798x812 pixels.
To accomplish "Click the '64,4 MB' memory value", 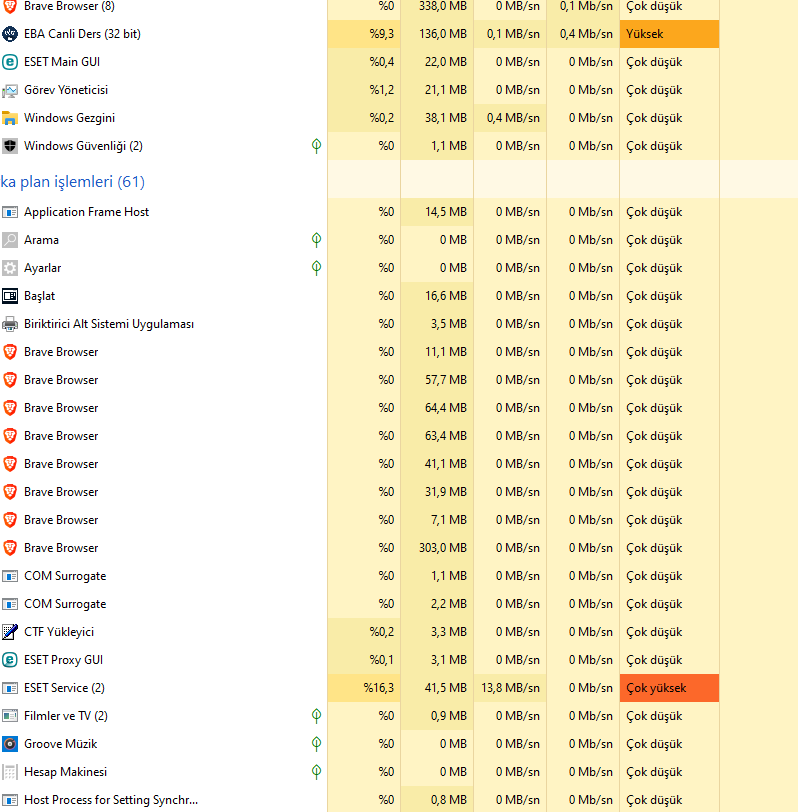I will click(446, 408).
